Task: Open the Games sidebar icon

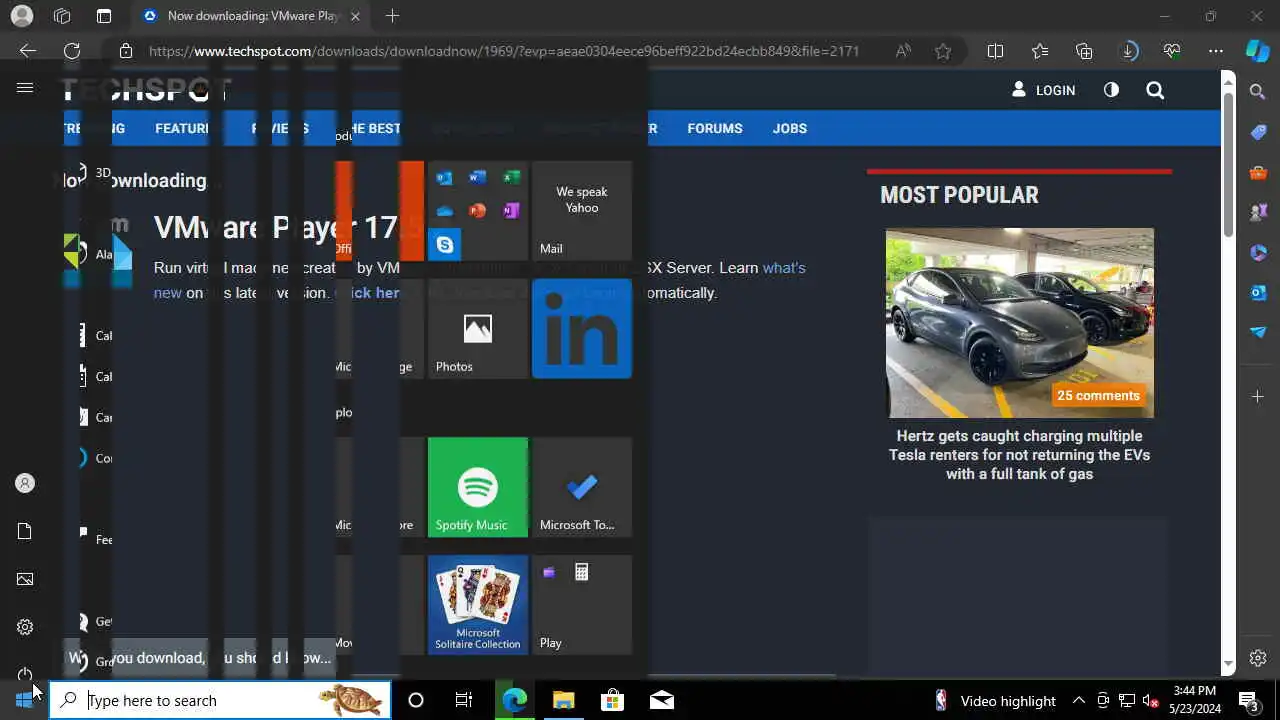Action: [x=1258, y=212]
